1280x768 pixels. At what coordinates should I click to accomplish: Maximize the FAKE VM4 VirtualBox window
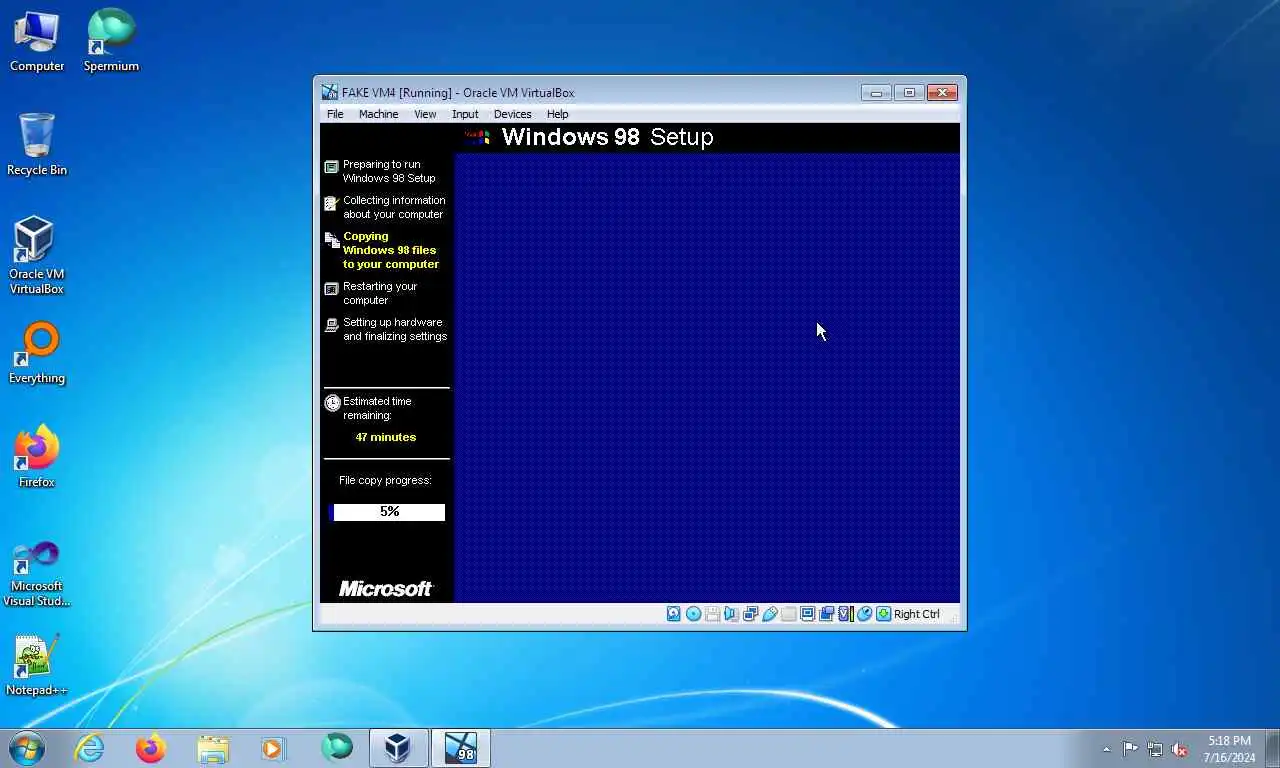[909, 92]
